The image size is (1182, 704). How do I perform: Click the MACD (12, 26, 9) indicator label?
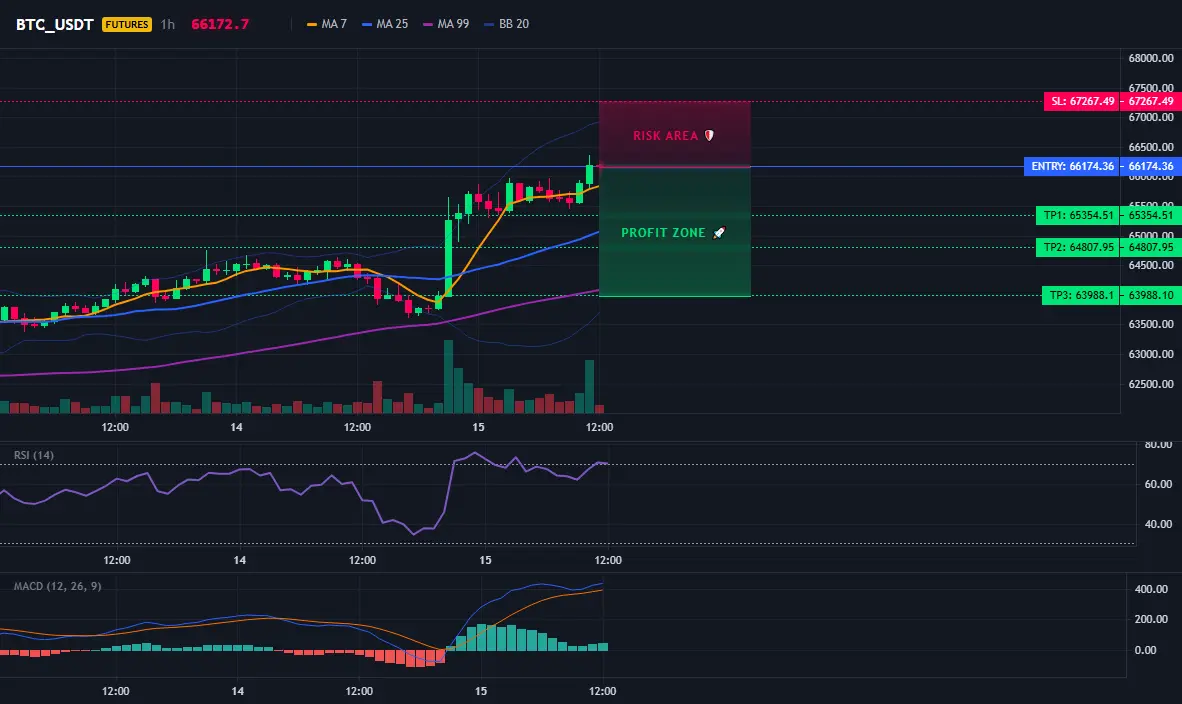pos(57,586)
